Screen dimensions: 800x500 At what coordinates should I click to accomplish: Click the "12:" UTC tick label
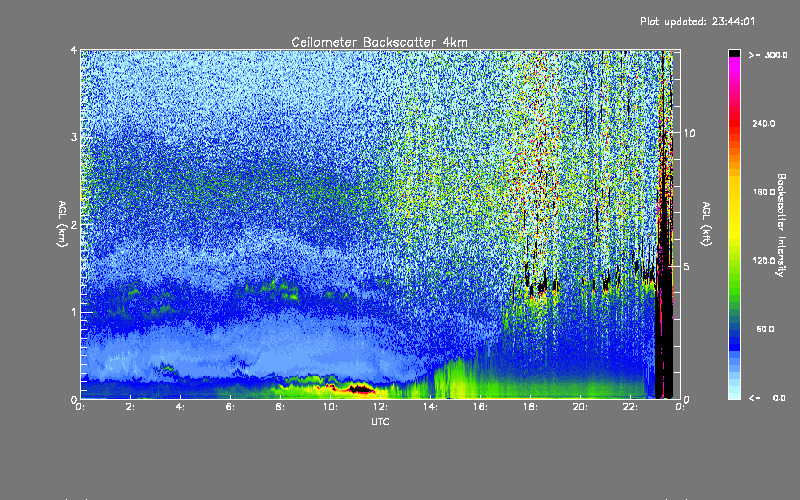pyautogui.click(x=381, y=407)
